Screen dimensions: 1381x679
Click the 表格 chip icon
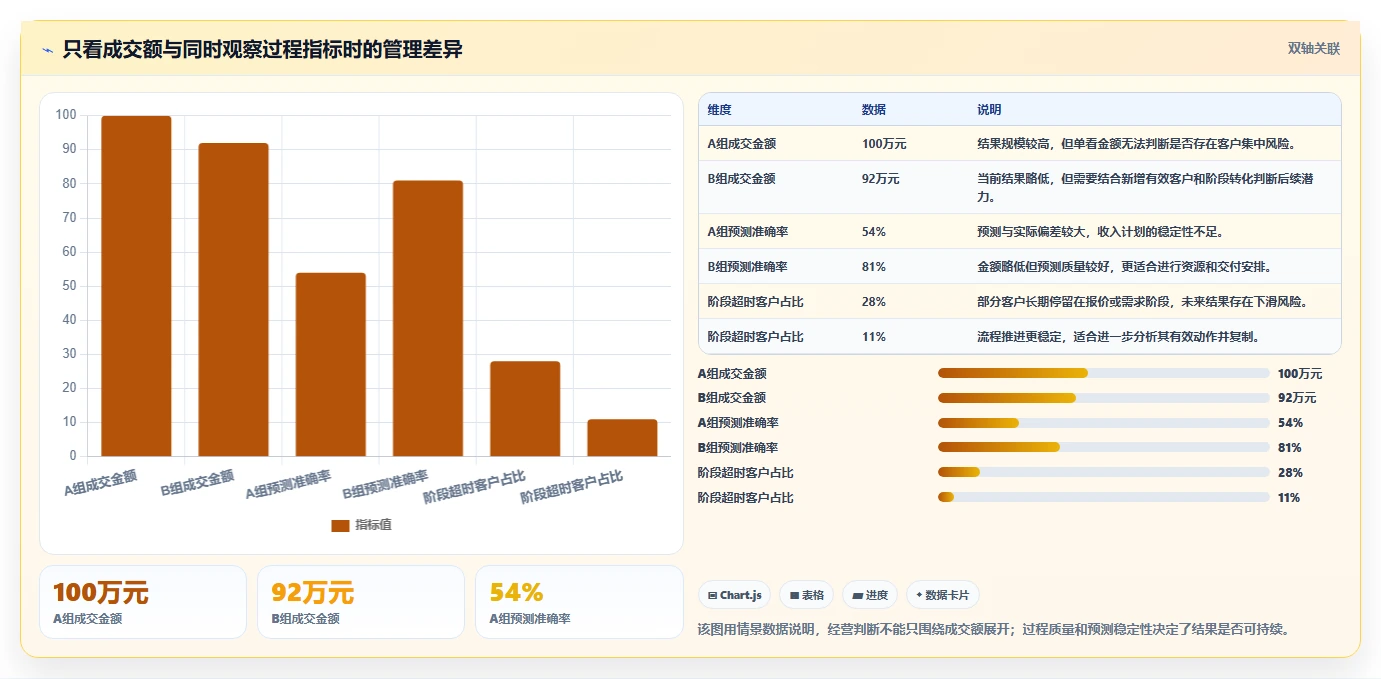click(794, 595)
